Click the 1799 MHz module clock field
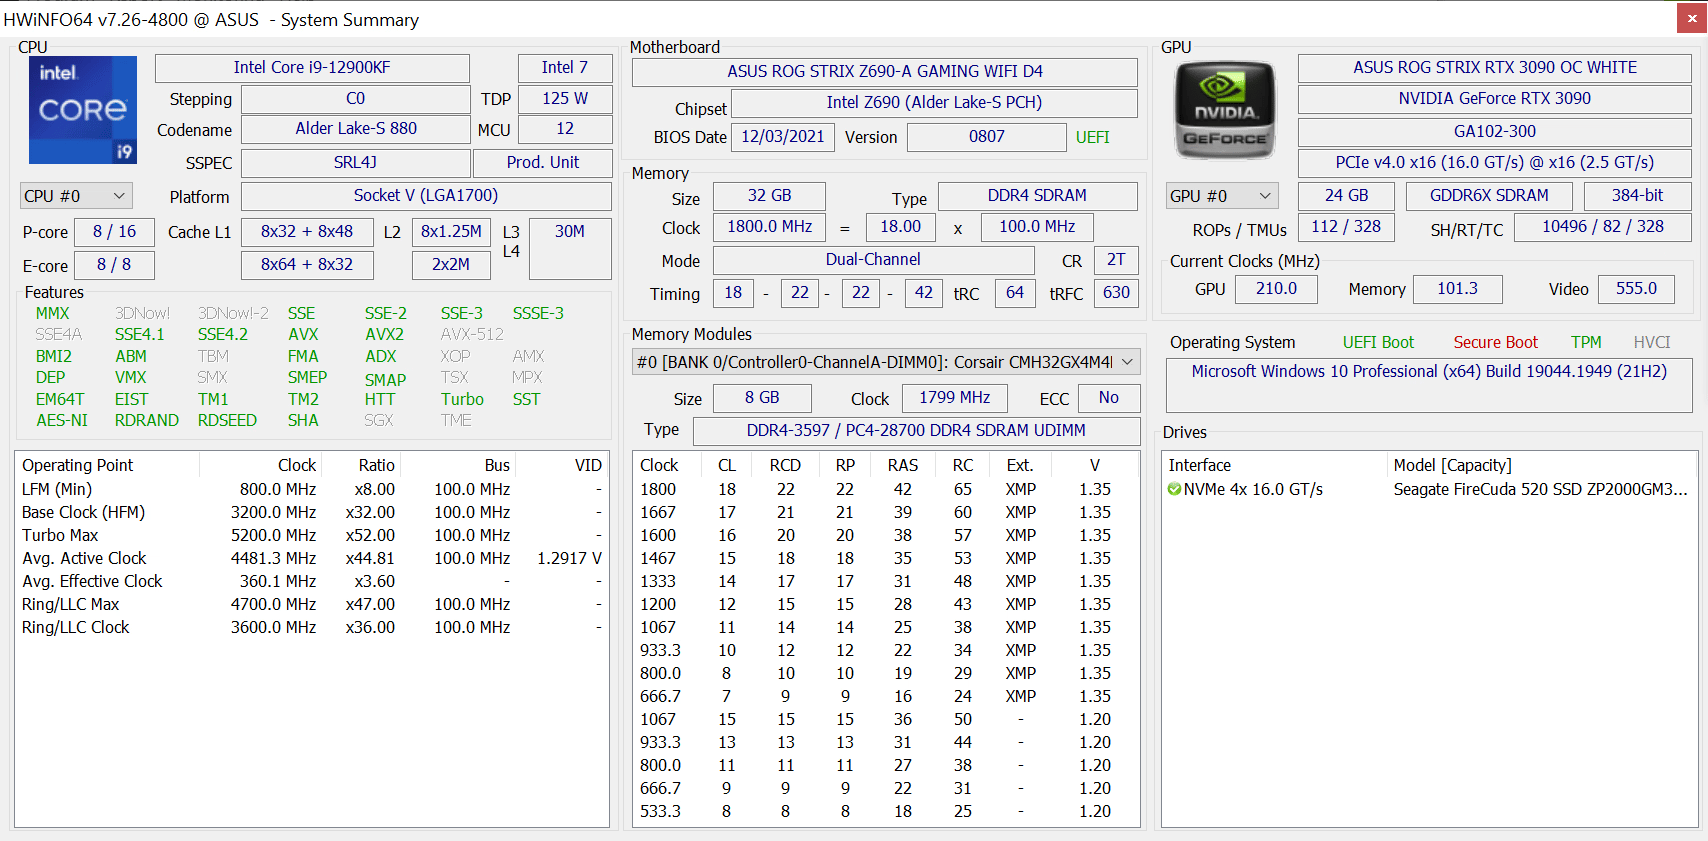Image resolution: width=1708 pixels, height=841 pixels. [955, 398]
